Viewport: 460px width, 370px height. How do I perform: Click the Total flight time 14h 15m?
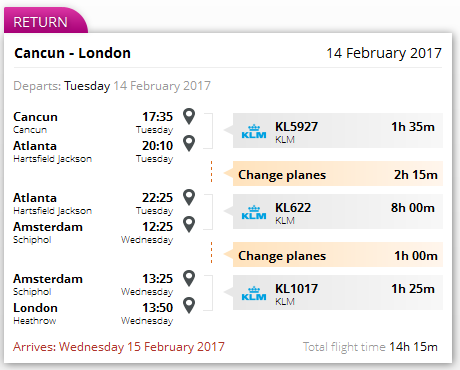[370, 347]
